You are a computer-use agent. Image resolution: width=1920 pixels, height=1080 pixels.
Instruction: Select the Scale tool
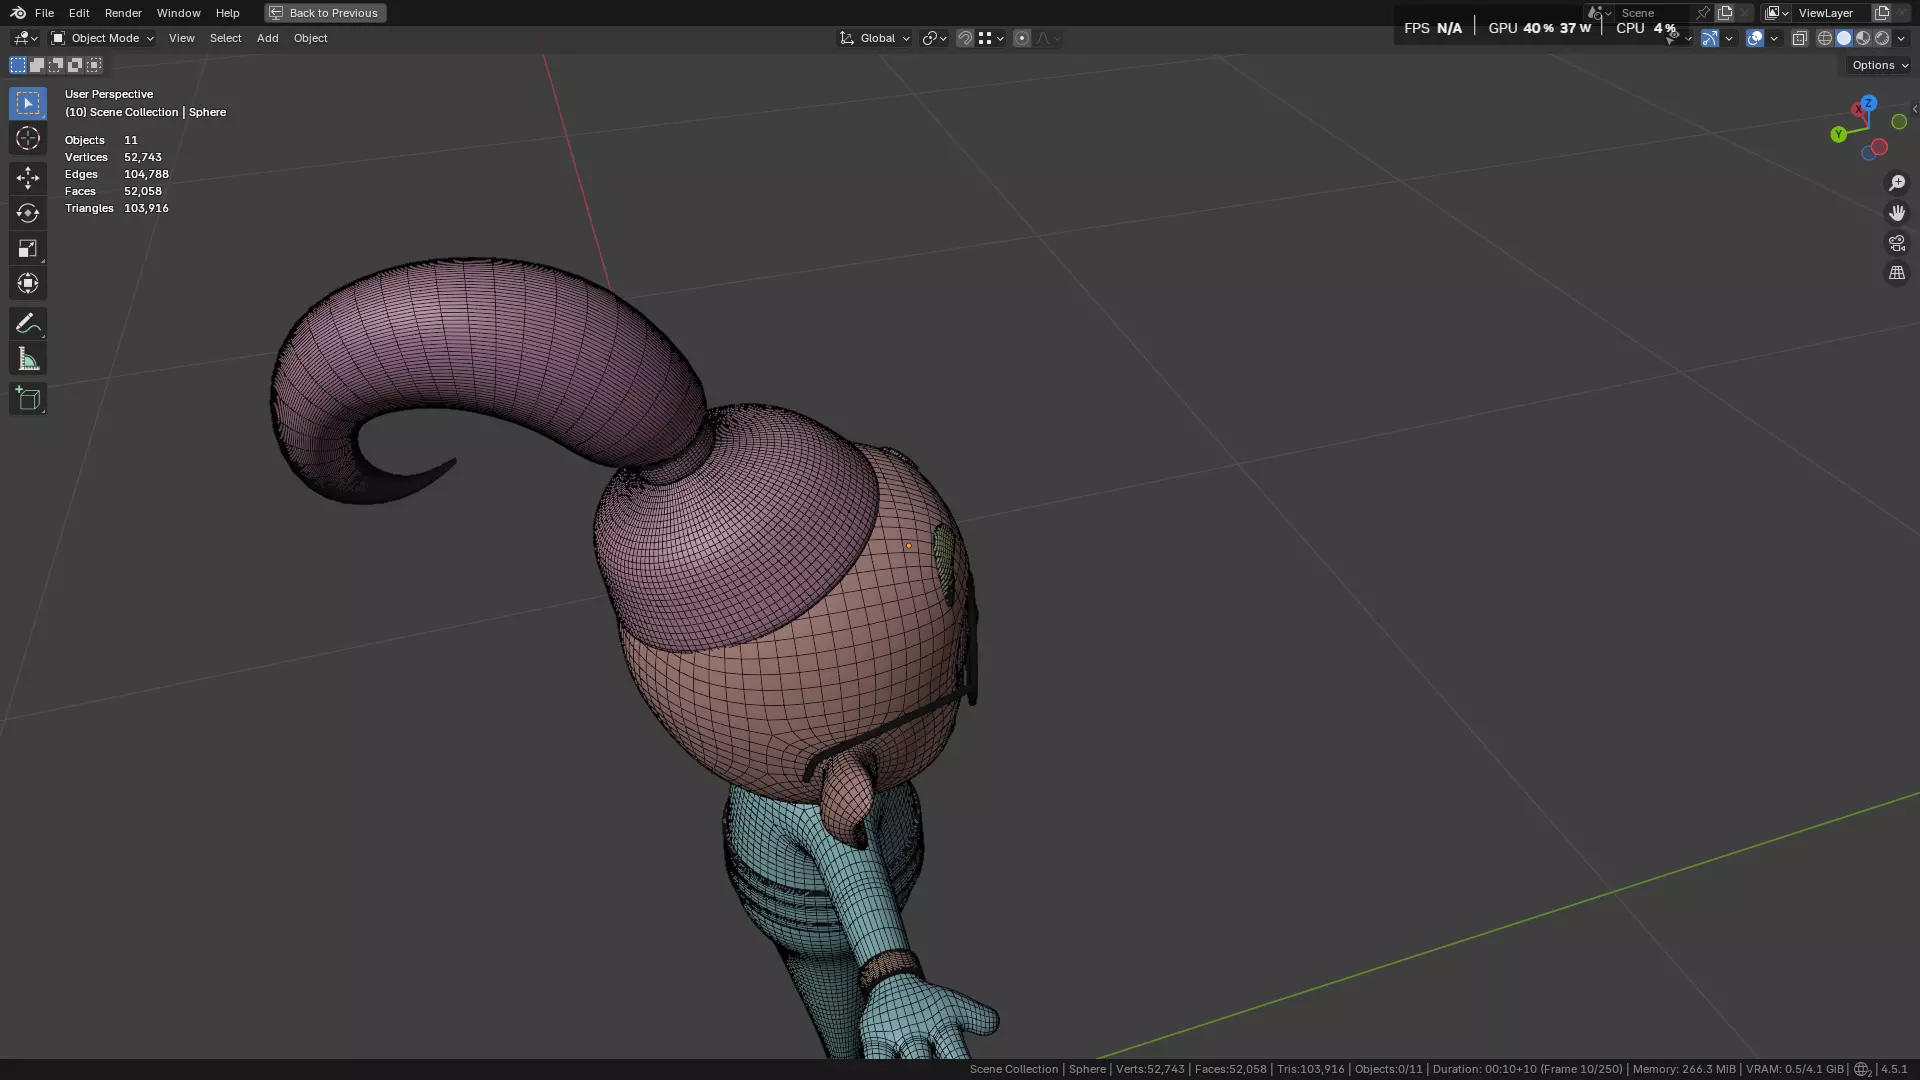click(28, 248)
